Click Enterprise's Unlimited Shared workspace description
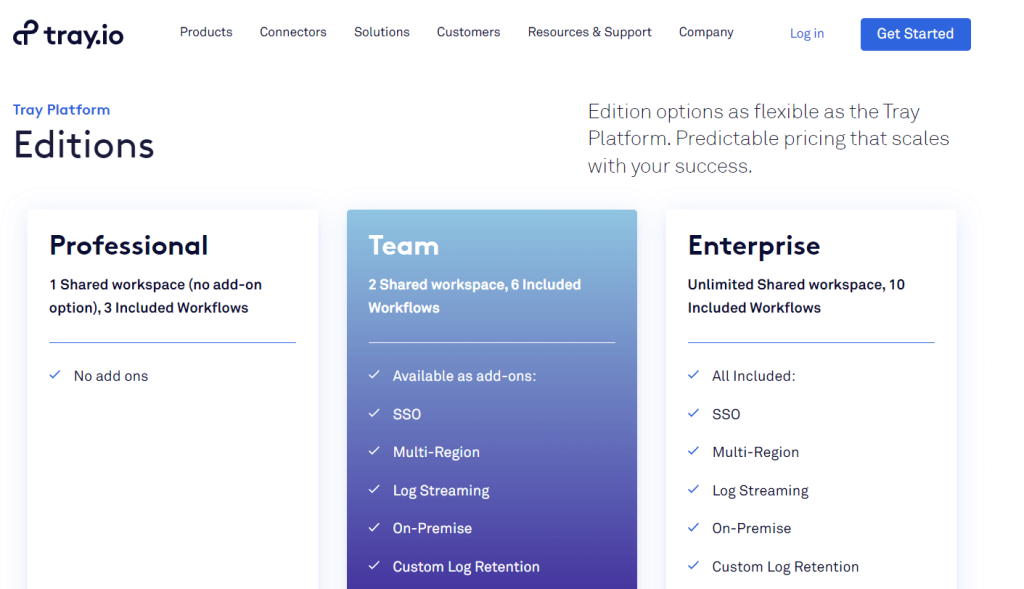 (796, 296)
